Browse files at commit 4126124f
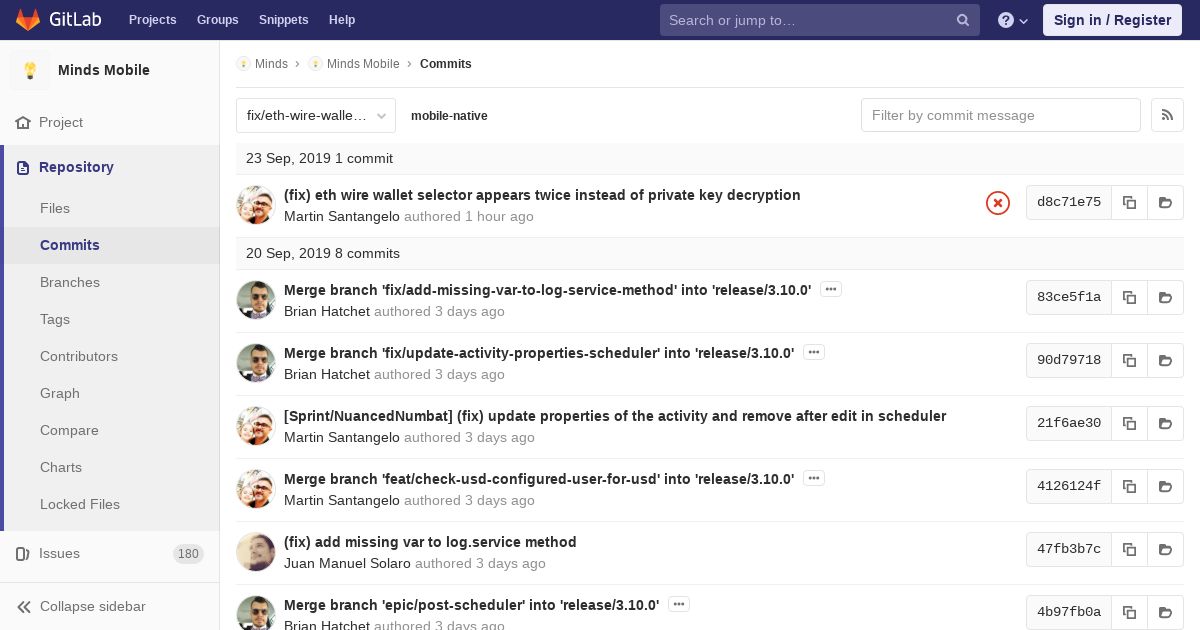This screenshot has width=1200, height=630. (1165, 486)
